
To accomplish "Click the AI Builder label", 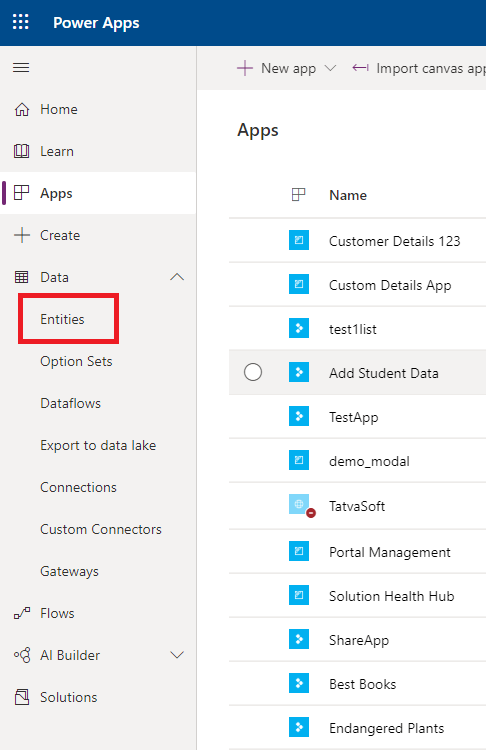I will (x=70, y=655).
